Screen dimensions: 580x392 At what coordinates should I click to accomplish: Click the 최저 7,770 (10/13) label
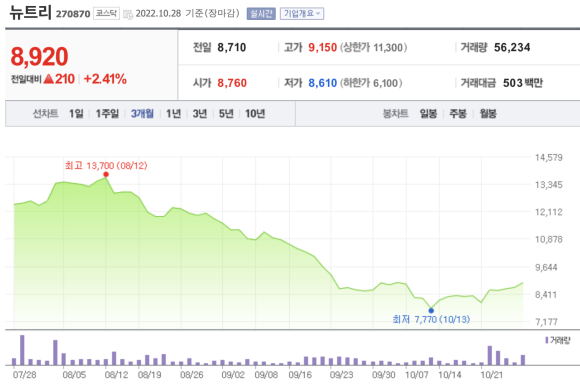431,319
